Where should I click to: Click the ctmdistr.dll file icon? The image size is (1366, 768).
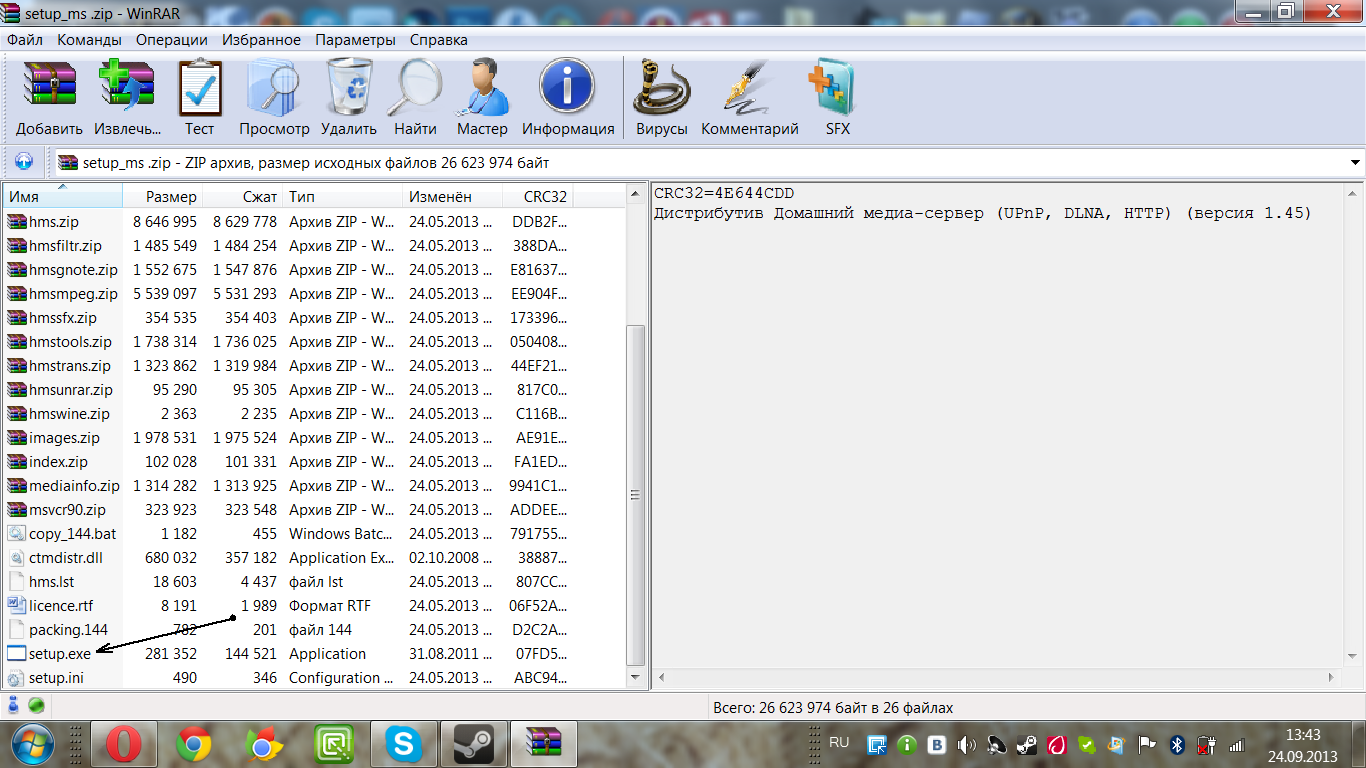click(16, 558)
